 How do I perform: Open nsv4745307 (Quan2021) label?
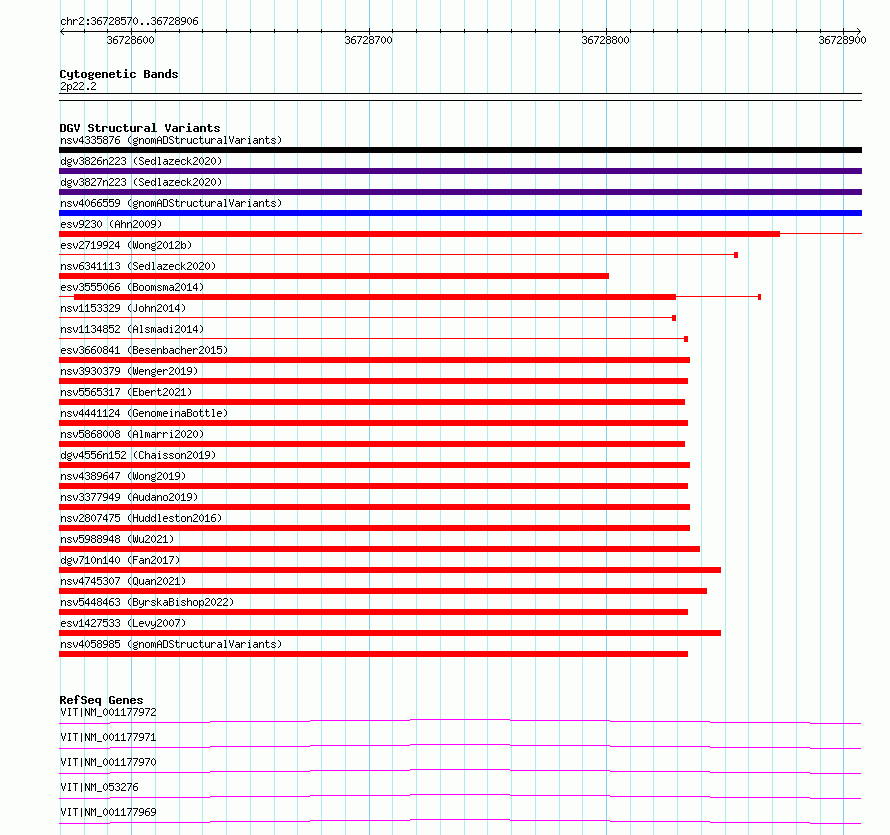(x=123, y=581)
